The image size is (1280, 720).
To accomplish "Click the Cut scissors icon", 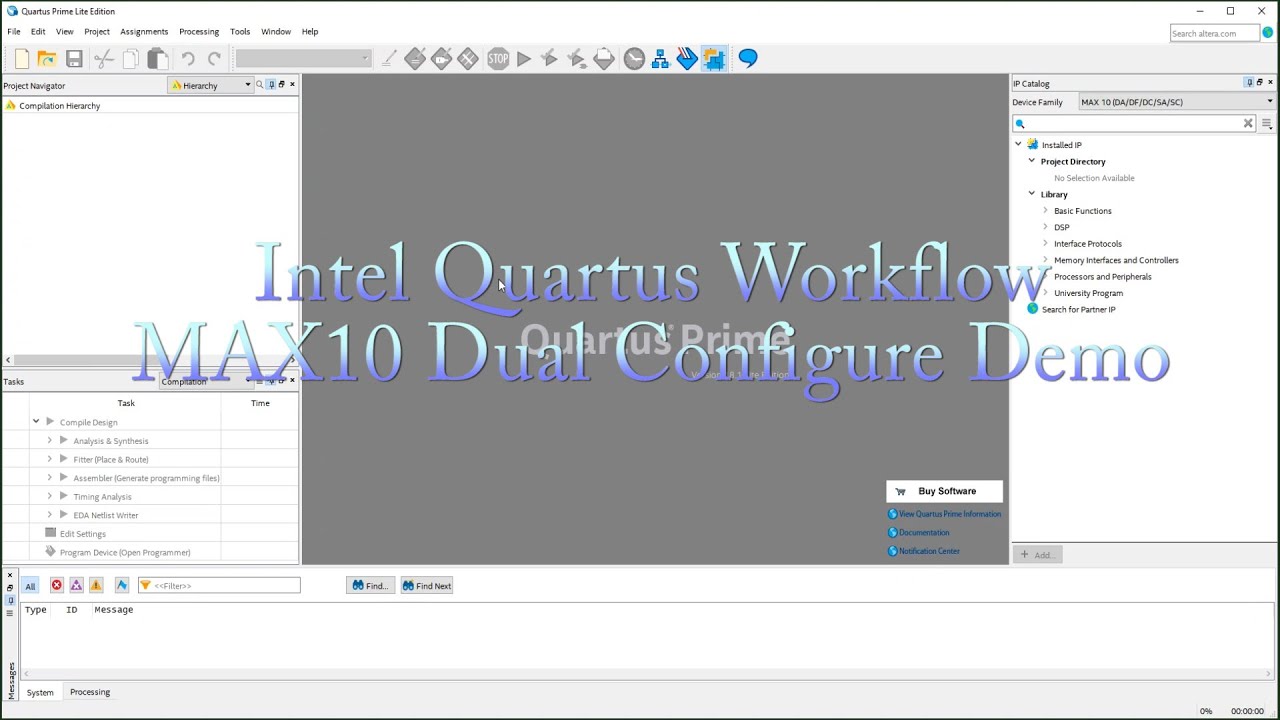I will pos(103,59).
